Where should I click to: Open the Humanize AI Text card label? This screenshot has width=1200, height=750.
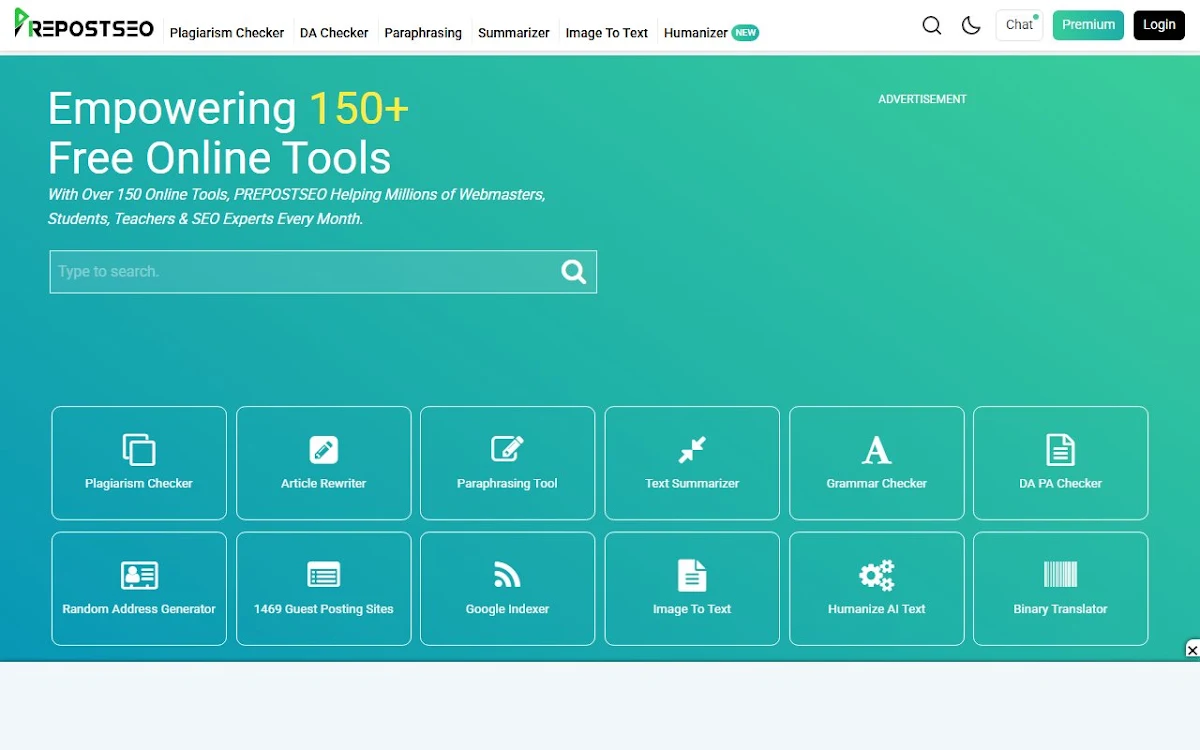(x=876, y=609)
